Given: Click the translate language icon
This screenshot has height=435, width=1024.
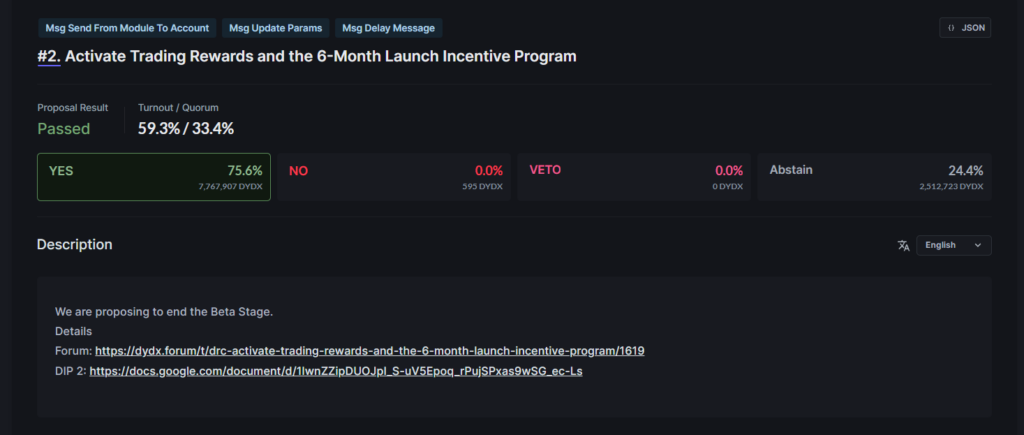Looking at the screenshot, I should point(903,246).
